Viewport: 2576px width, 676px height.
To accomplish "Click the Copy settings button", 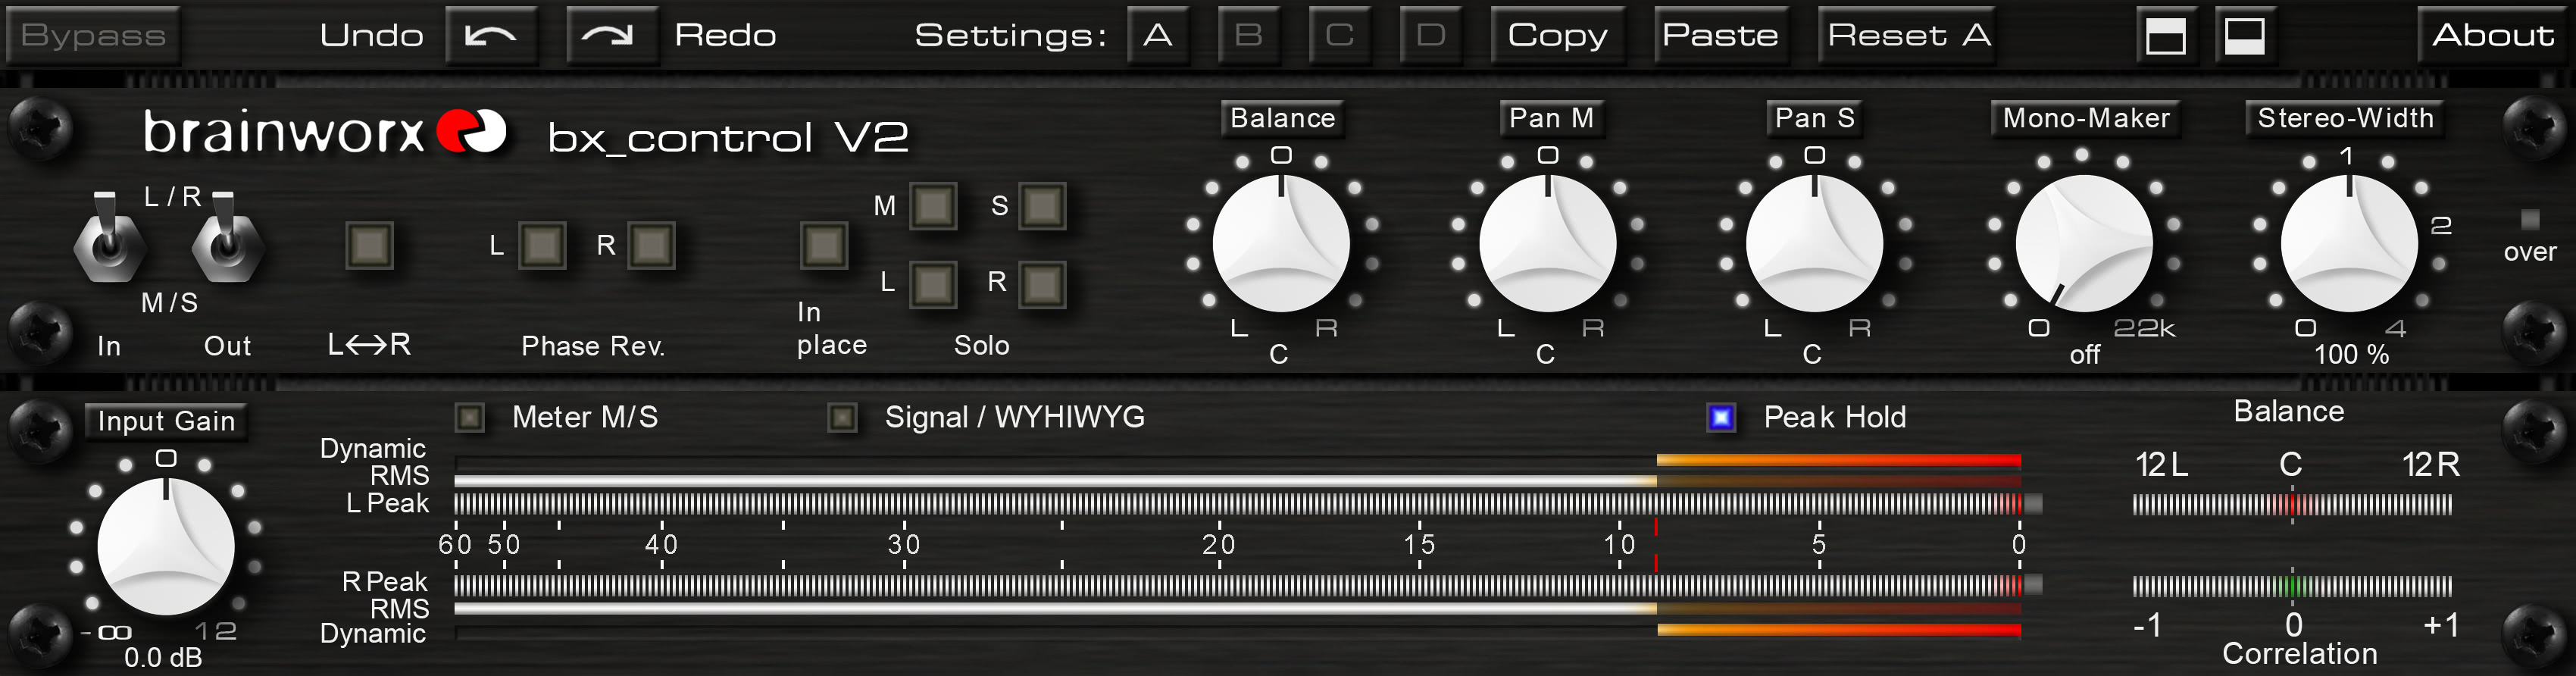I will coord(1558,36).
